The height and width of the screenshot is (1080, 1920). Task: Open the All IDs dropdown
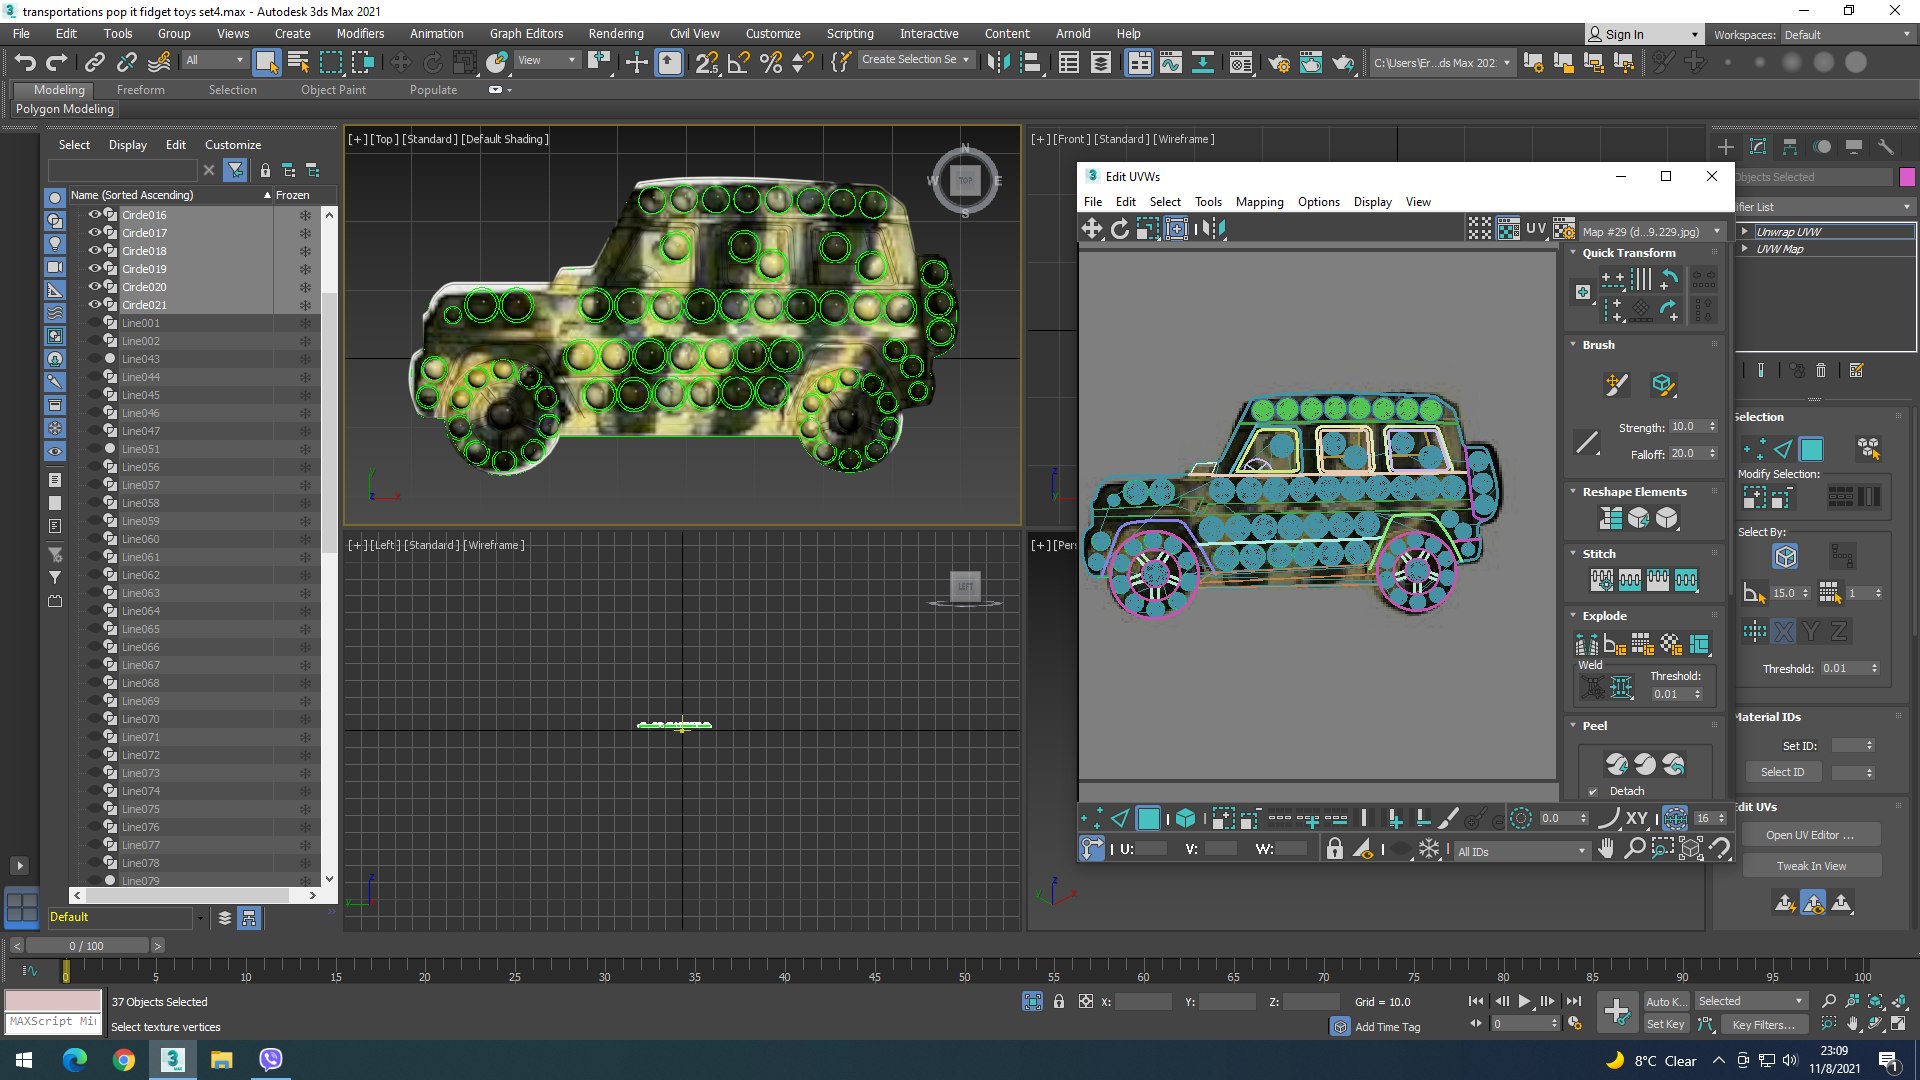1521,851
